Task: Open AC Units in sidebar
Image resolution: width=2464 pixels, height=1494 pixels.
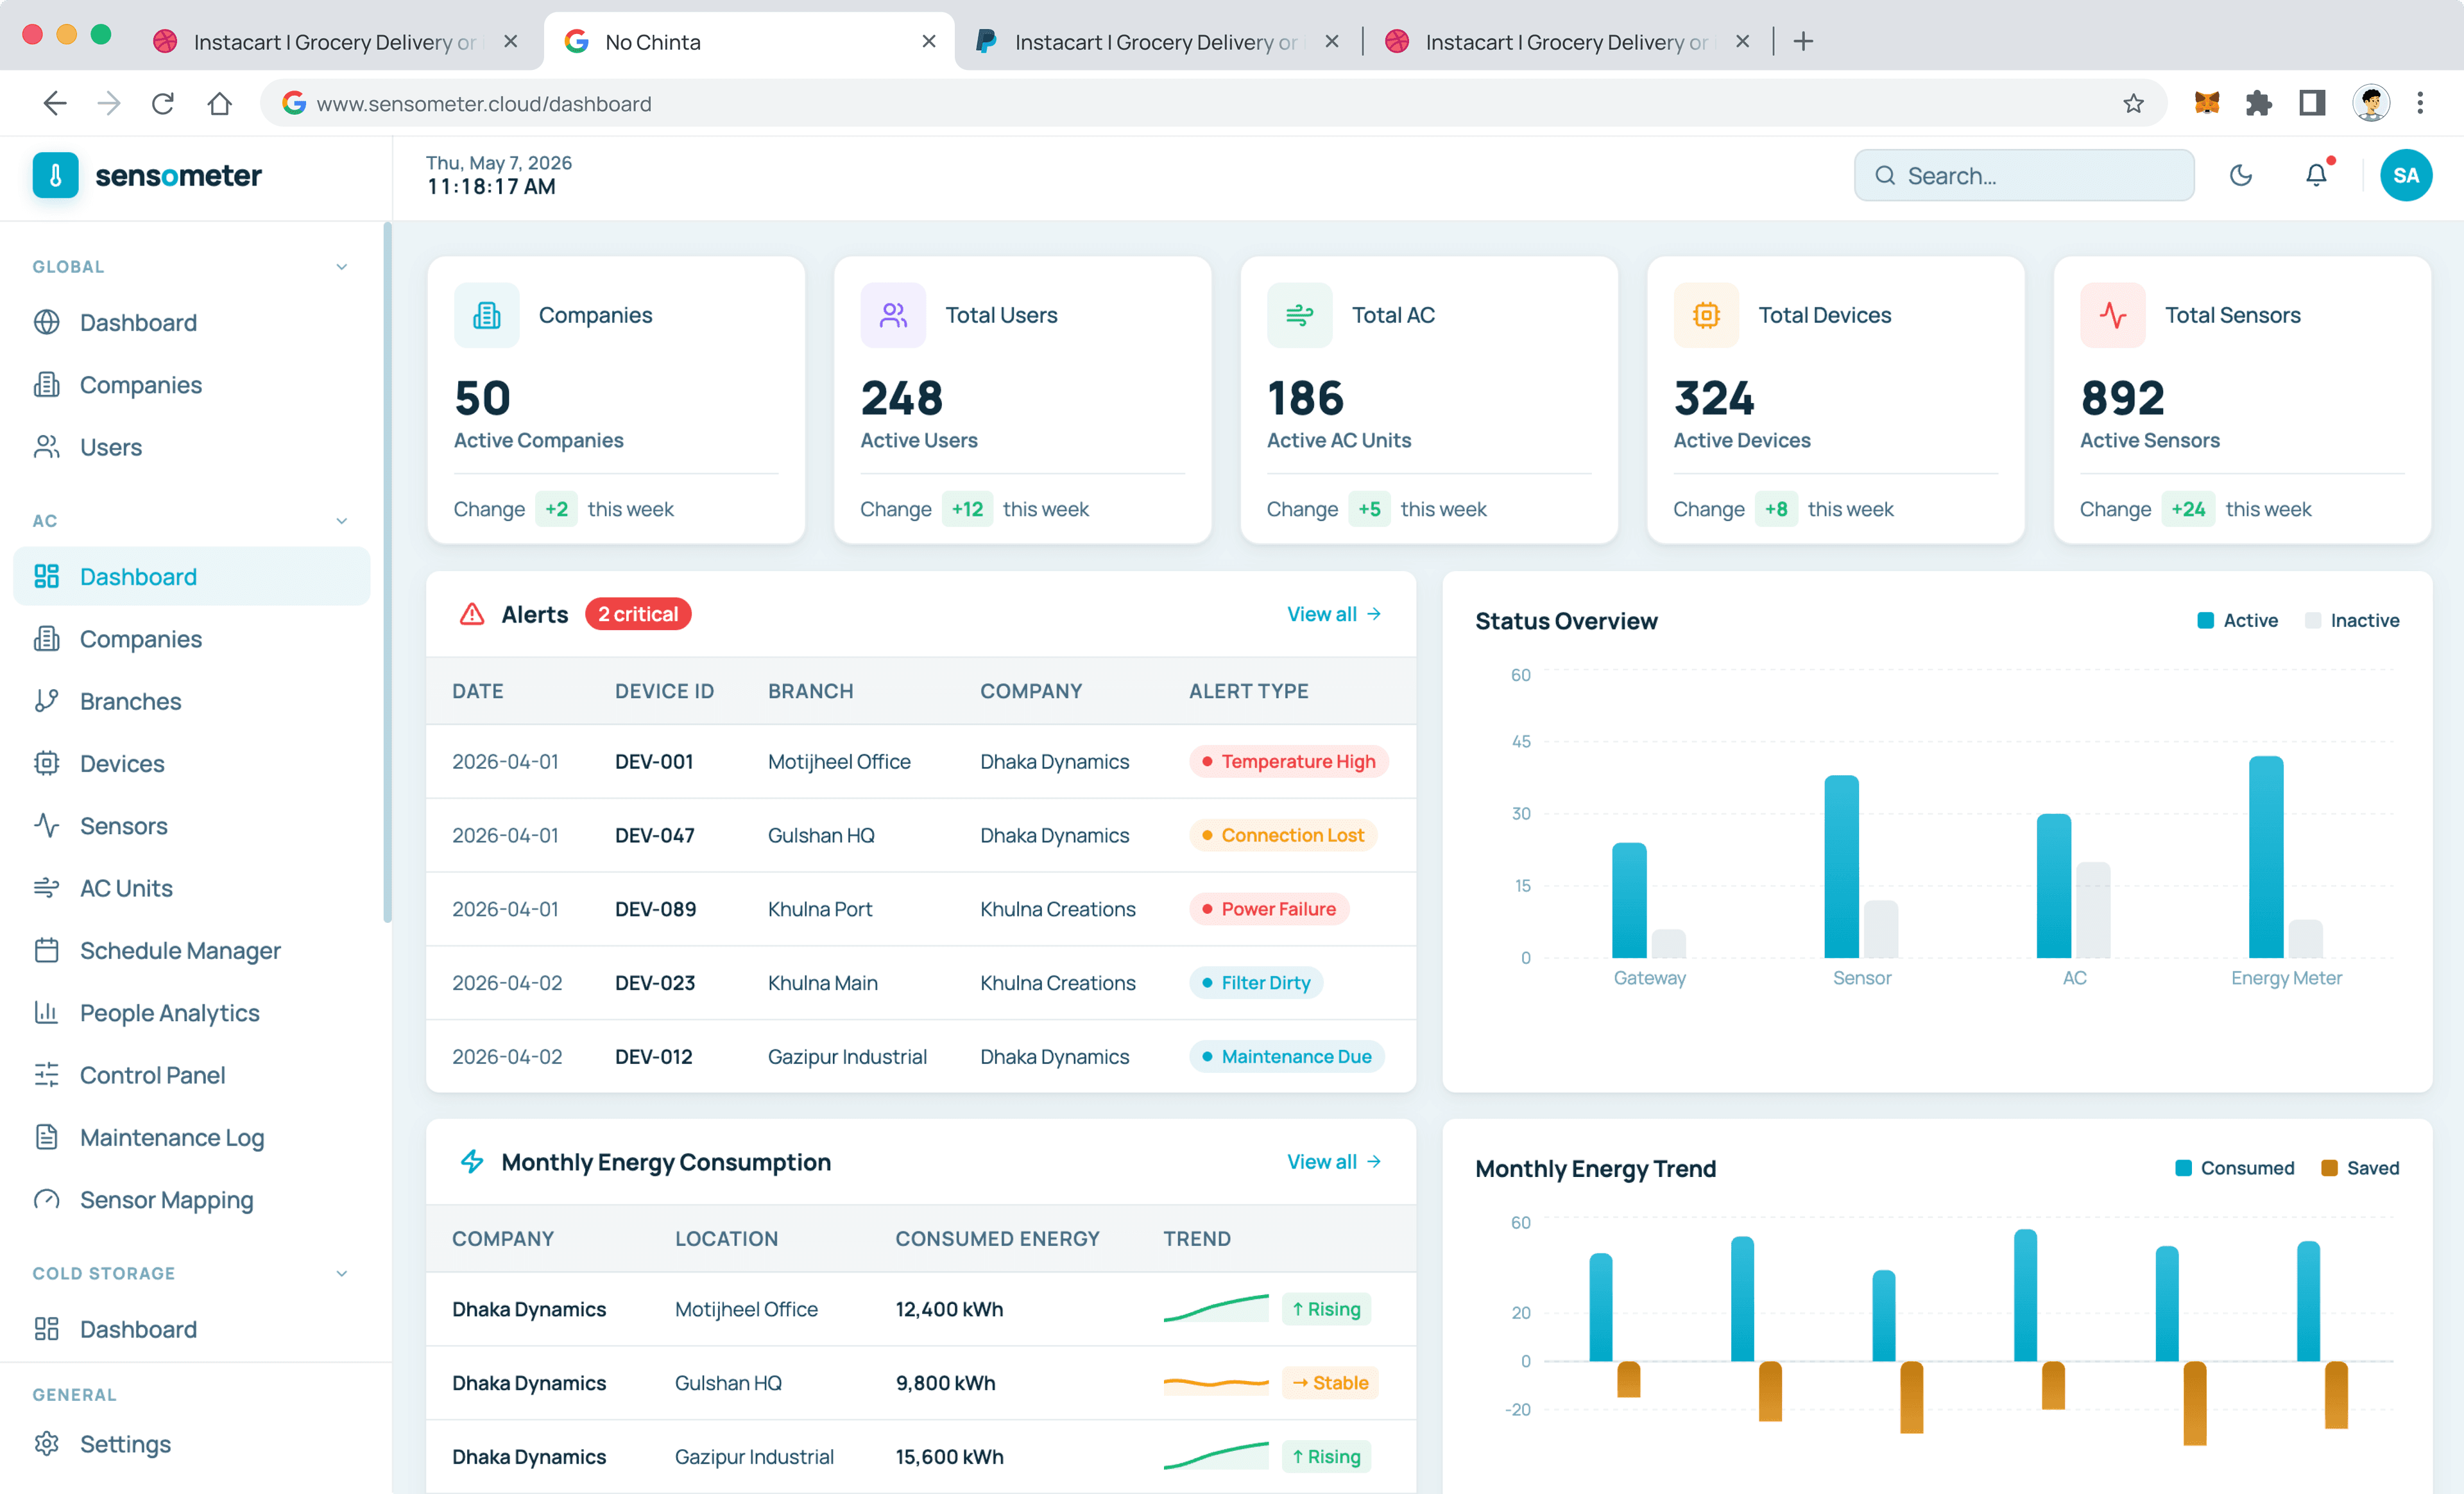Action: click(191, 888)
